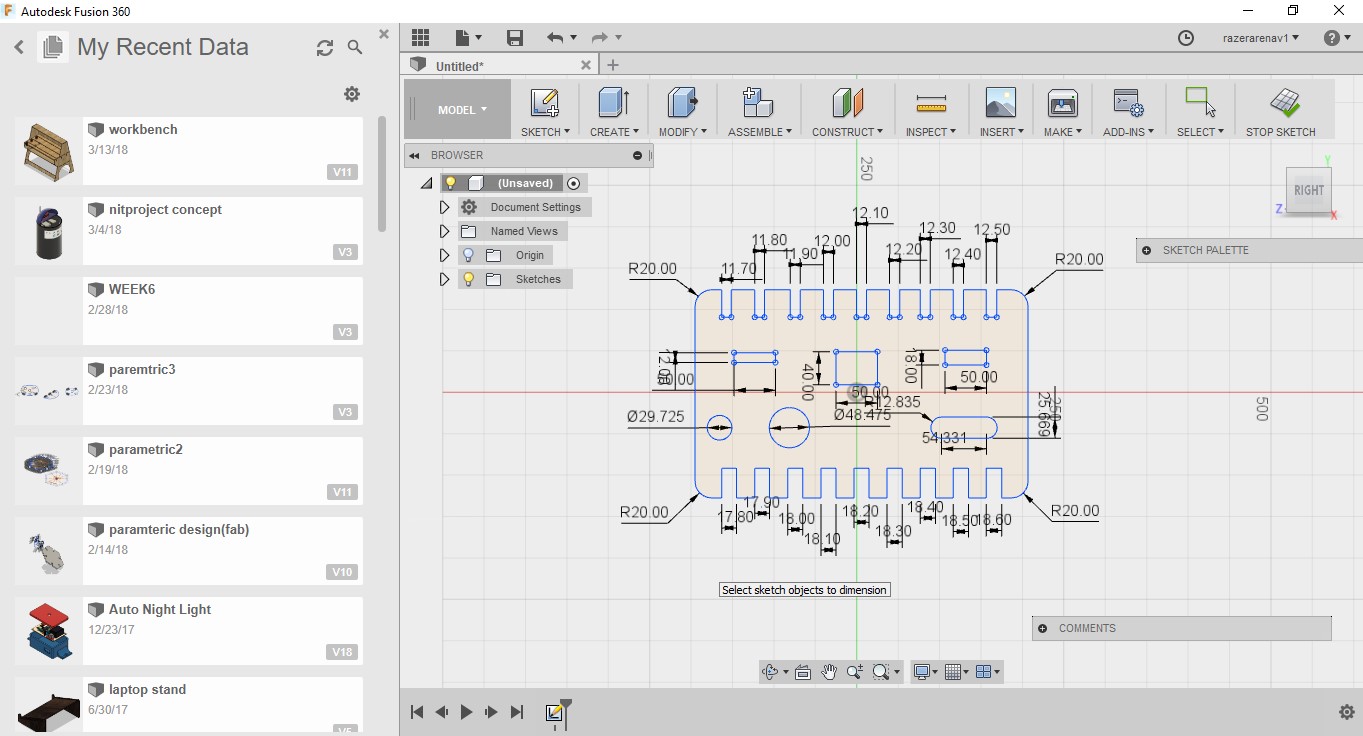Refresh the My Recent Data panel
The height and width of the screenshot is (736, 1363).
325,48
